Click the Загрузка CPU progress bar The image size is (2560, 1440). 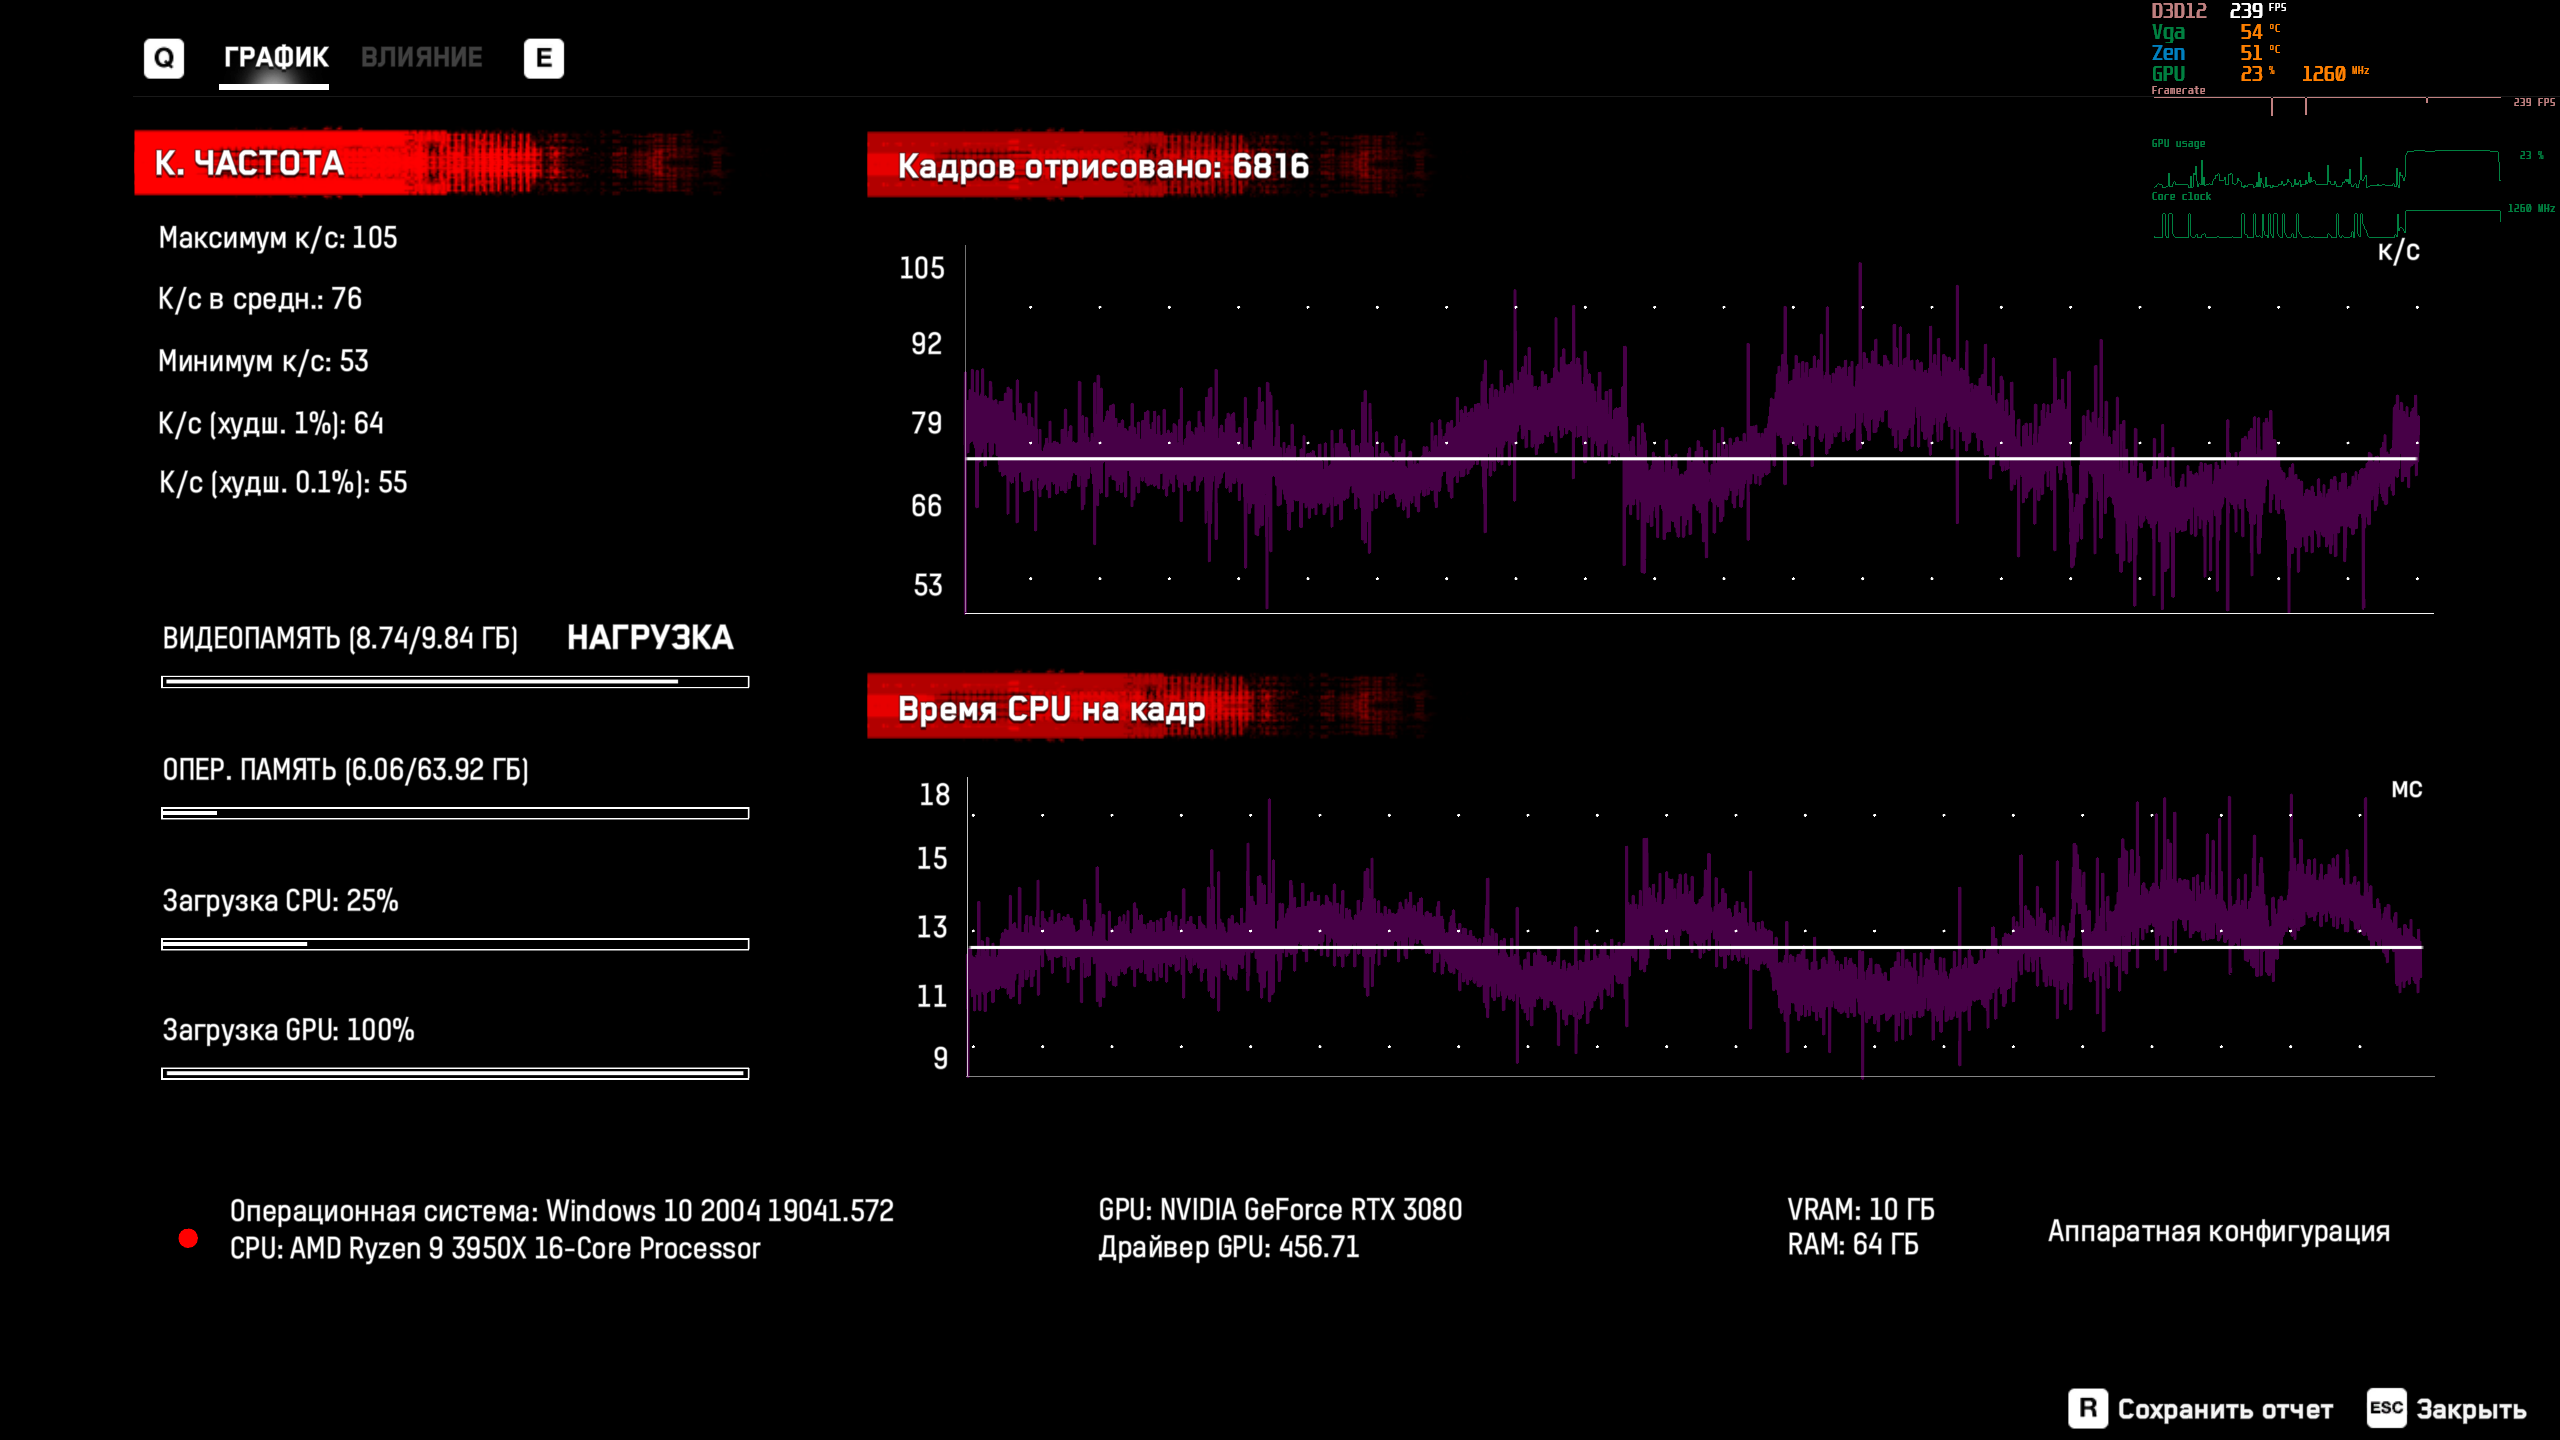click(x=455, y=944)
